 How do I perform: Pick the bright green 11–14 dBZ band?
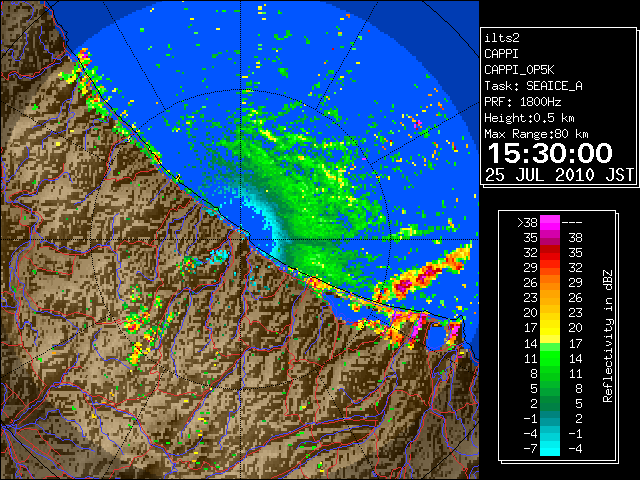550,358
